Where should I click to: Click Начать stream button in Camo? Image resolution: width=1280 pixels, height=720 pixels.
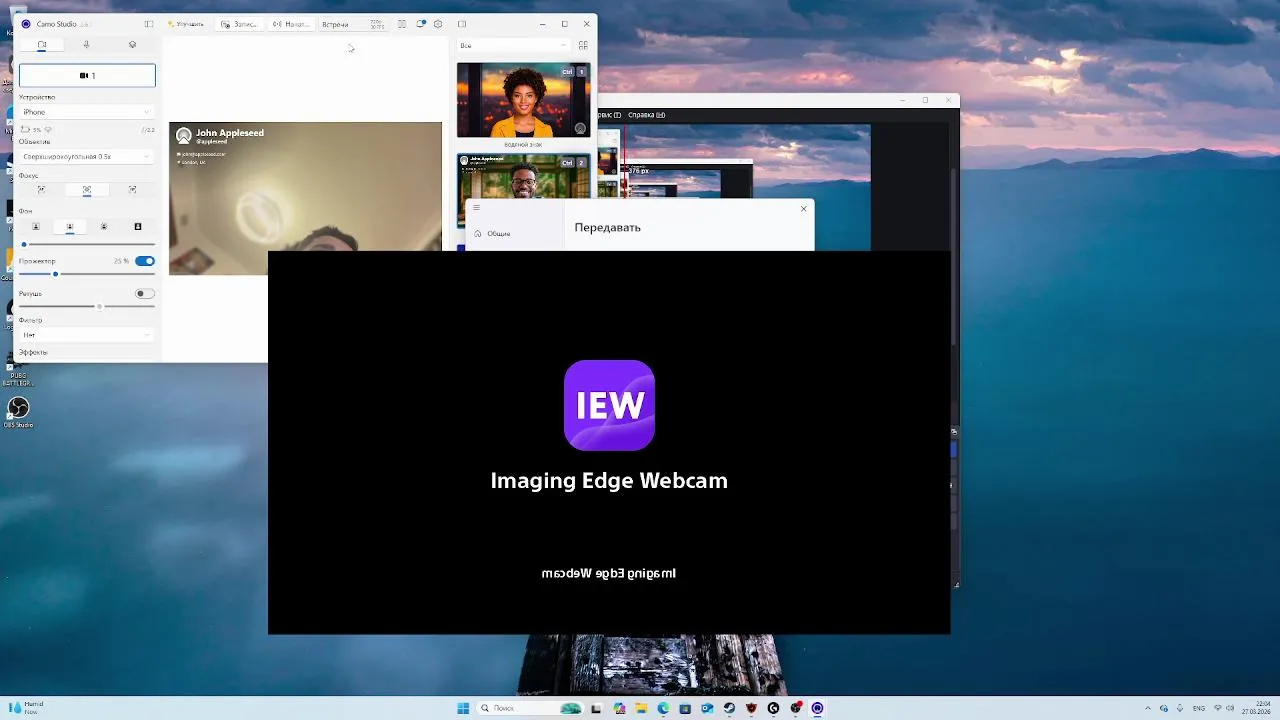point(291,24)
